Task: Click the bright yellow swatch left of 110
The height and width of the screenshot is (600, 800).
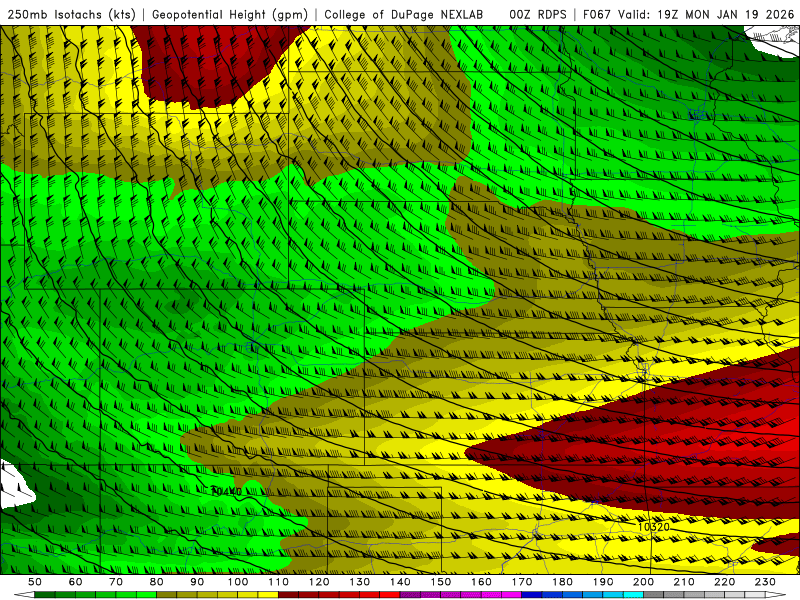Action: point(268,595)
